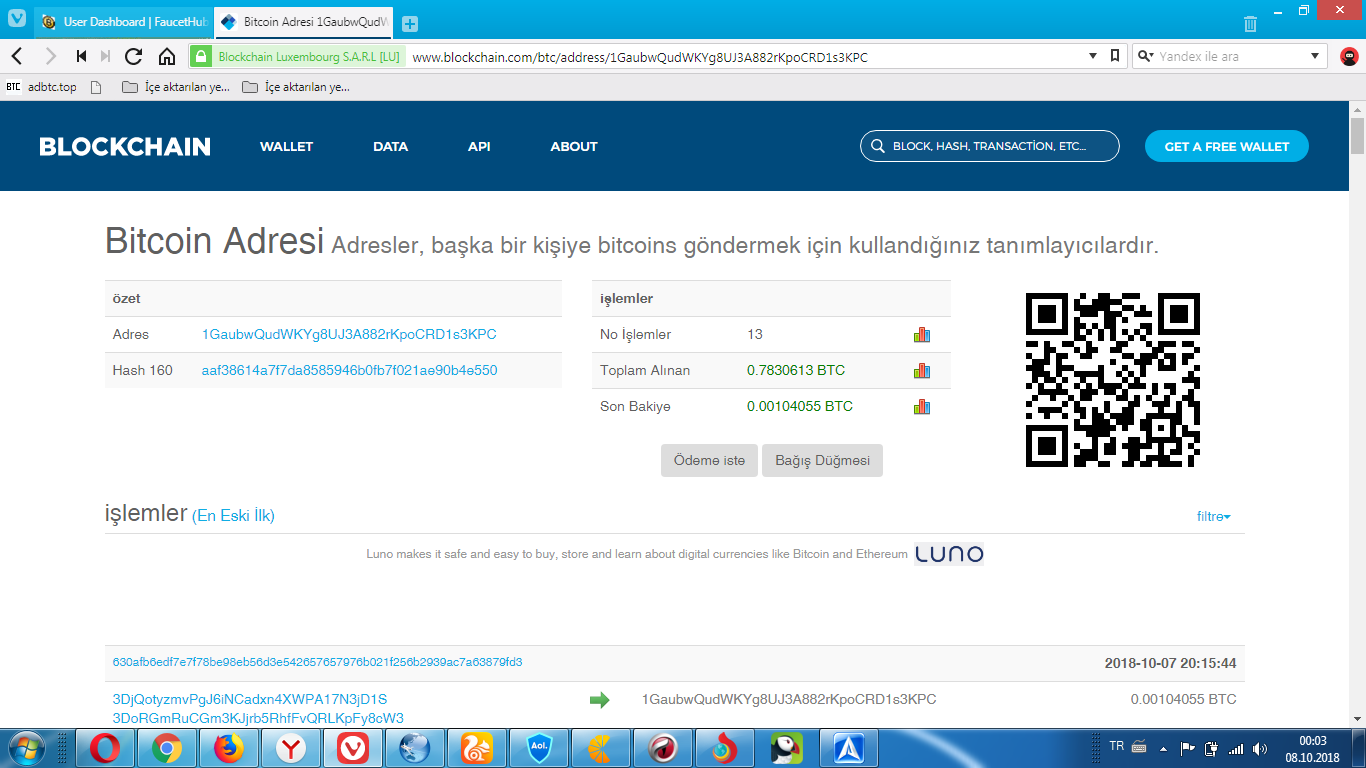Bookmark this page with the bookmark icon
The height and width of the screenshot is (768, 1366).
click(x=1115, y=57)
